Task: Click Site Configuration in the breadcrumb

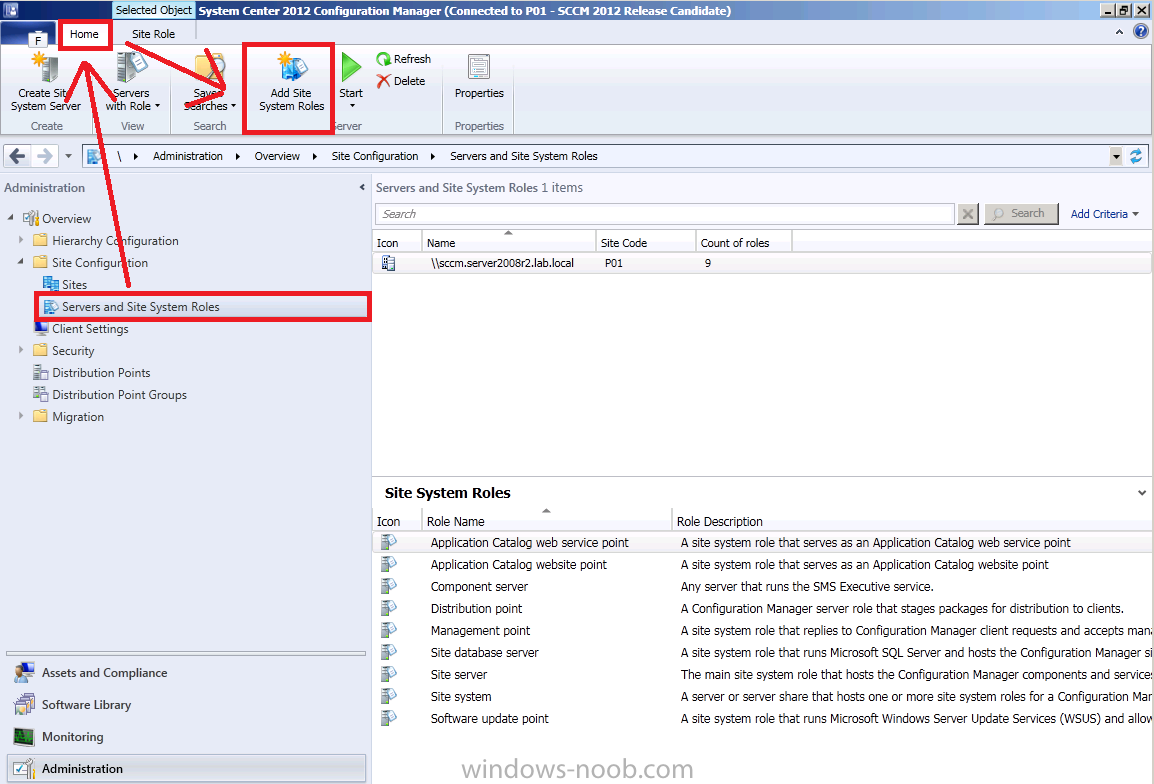Action: coord(375,156)
